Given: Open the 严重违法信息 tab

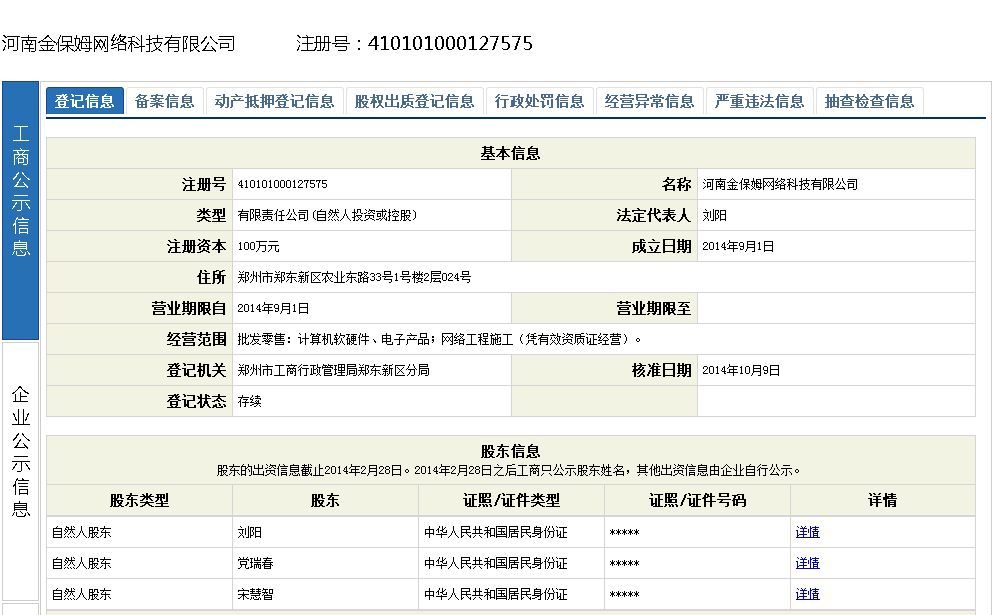Looking at the screenshot, I should [x=759, y=101].
